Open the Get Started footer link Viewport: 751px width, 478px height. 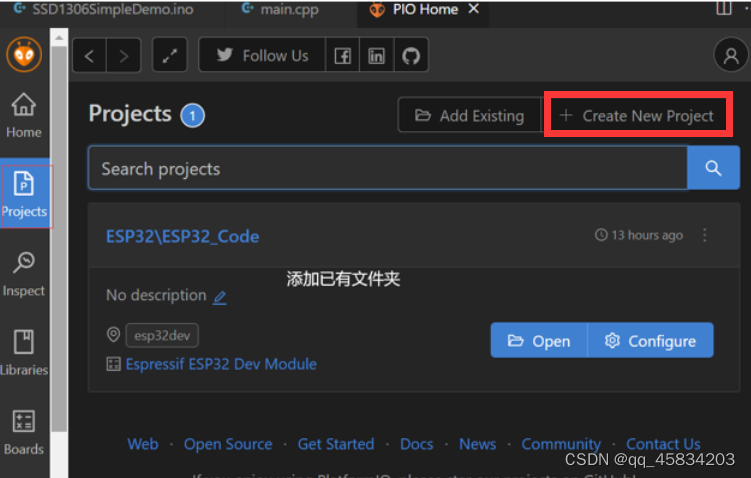point(336,444)
